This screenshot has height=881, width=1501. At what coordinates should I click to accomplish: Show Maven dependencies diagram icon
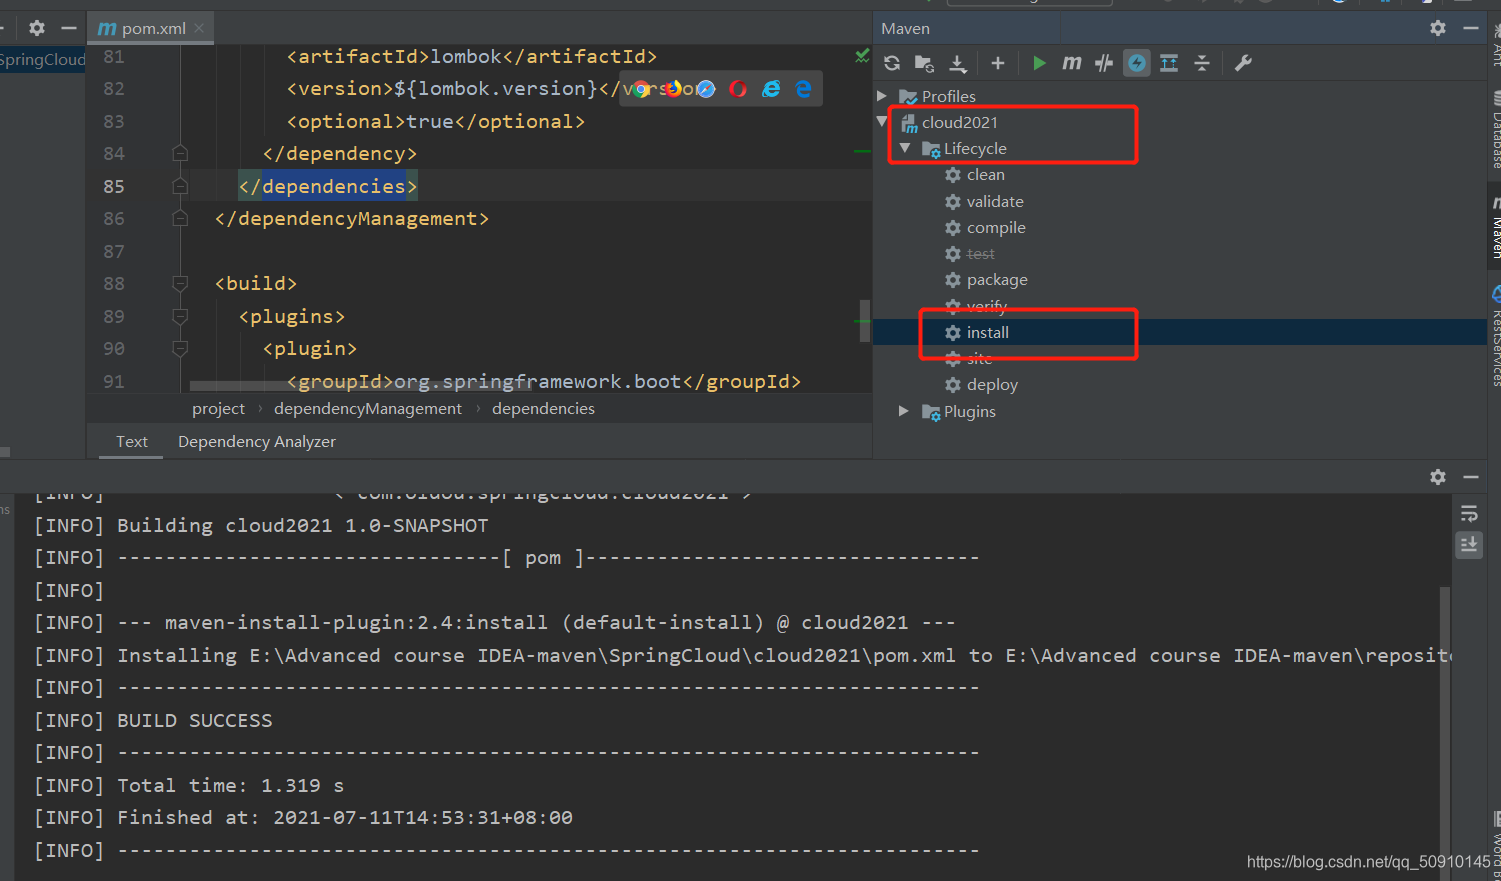tap(1169, 63)
